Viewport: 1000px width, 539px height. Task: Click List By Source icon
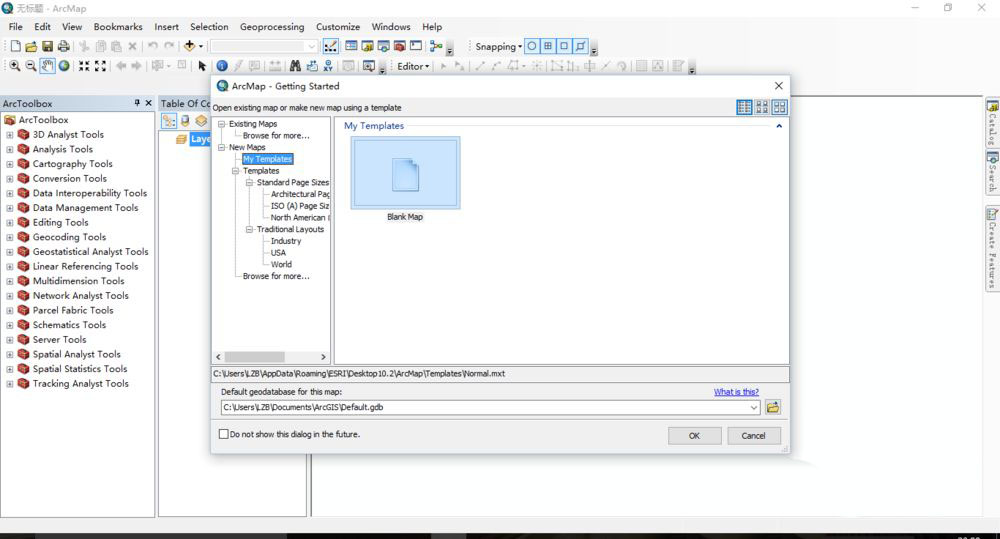pos(185,121)
